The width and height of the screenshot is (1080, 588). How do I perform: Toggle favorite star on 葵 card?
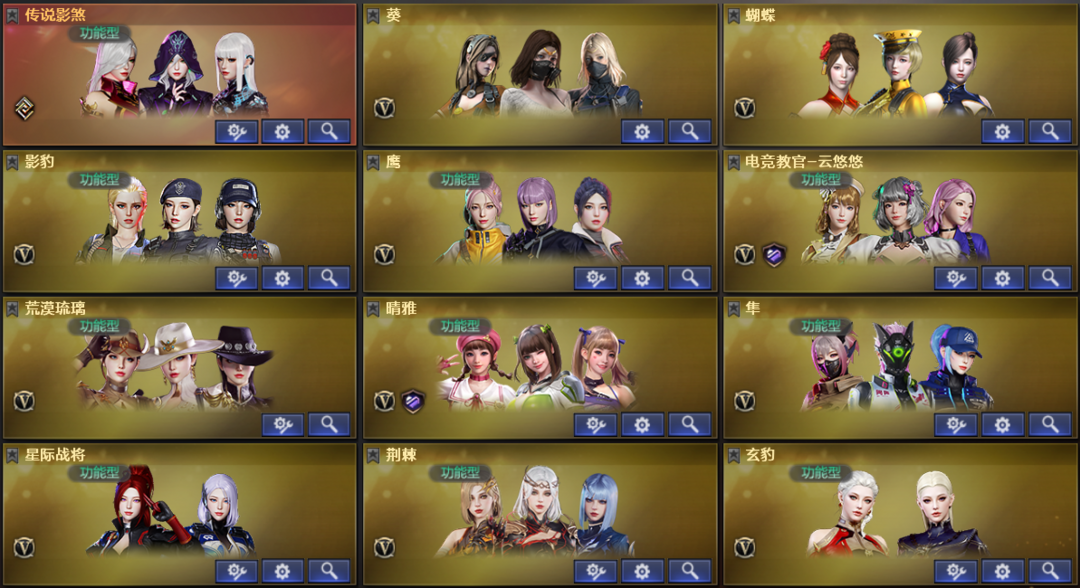coord(373,15)
